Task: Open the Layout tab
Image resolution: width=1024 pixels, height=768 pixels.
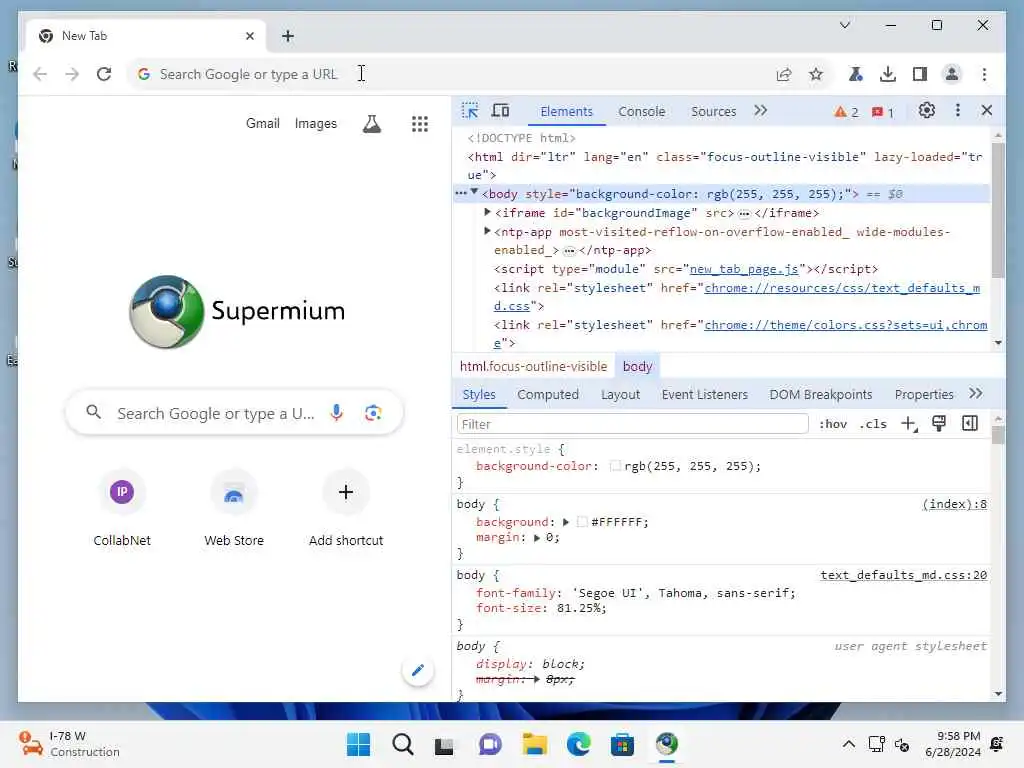Action: [620, 394]
